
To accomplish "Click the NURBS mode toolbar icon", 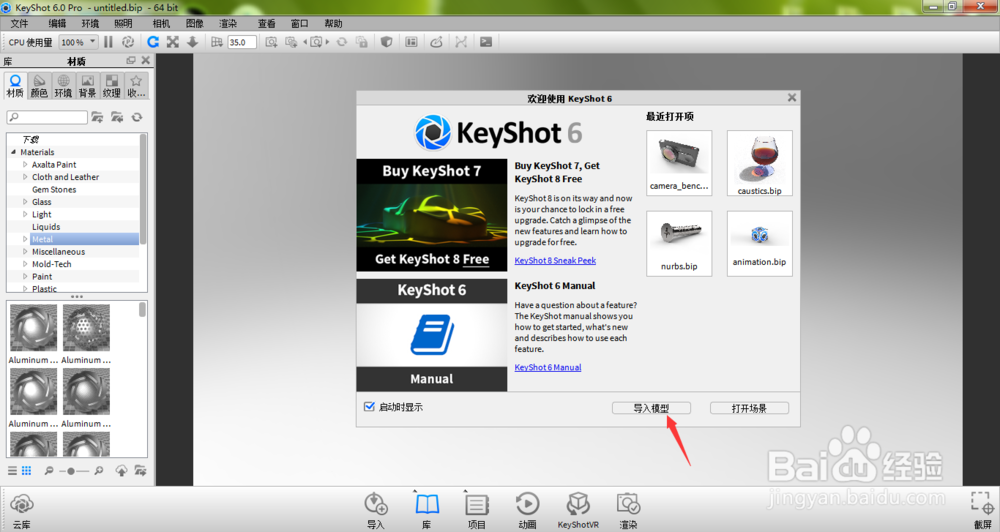I will 461,42.
